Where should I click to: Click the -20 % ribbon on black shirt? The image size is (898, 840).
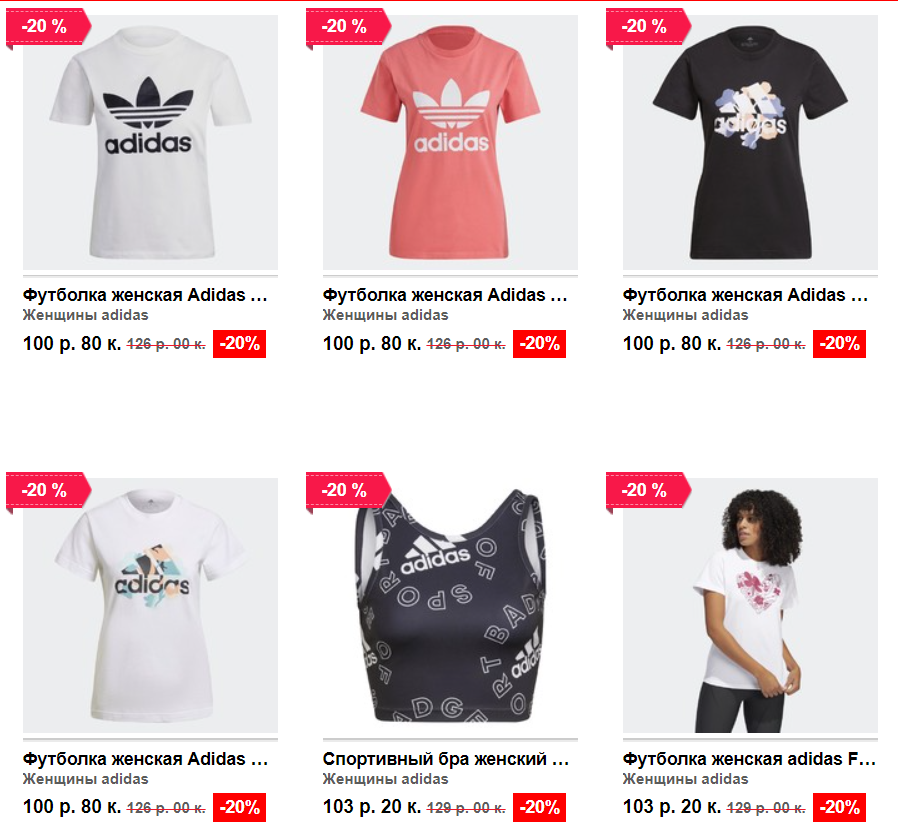click(648, 26)
